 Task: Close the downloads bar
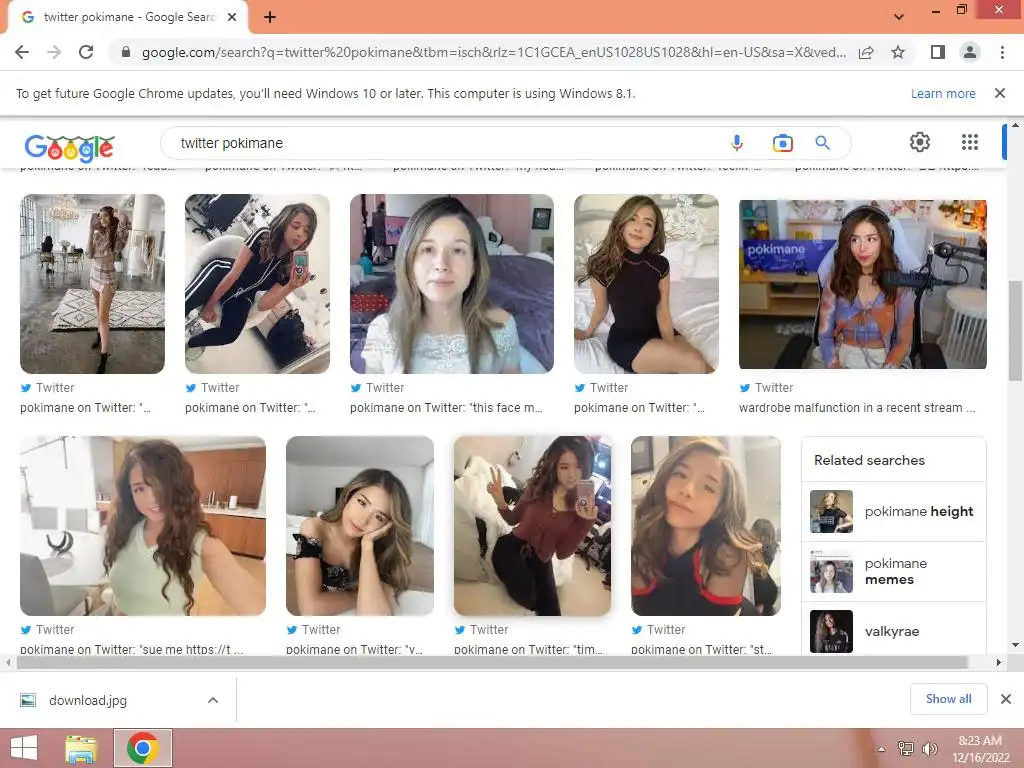pos(1006,699)
